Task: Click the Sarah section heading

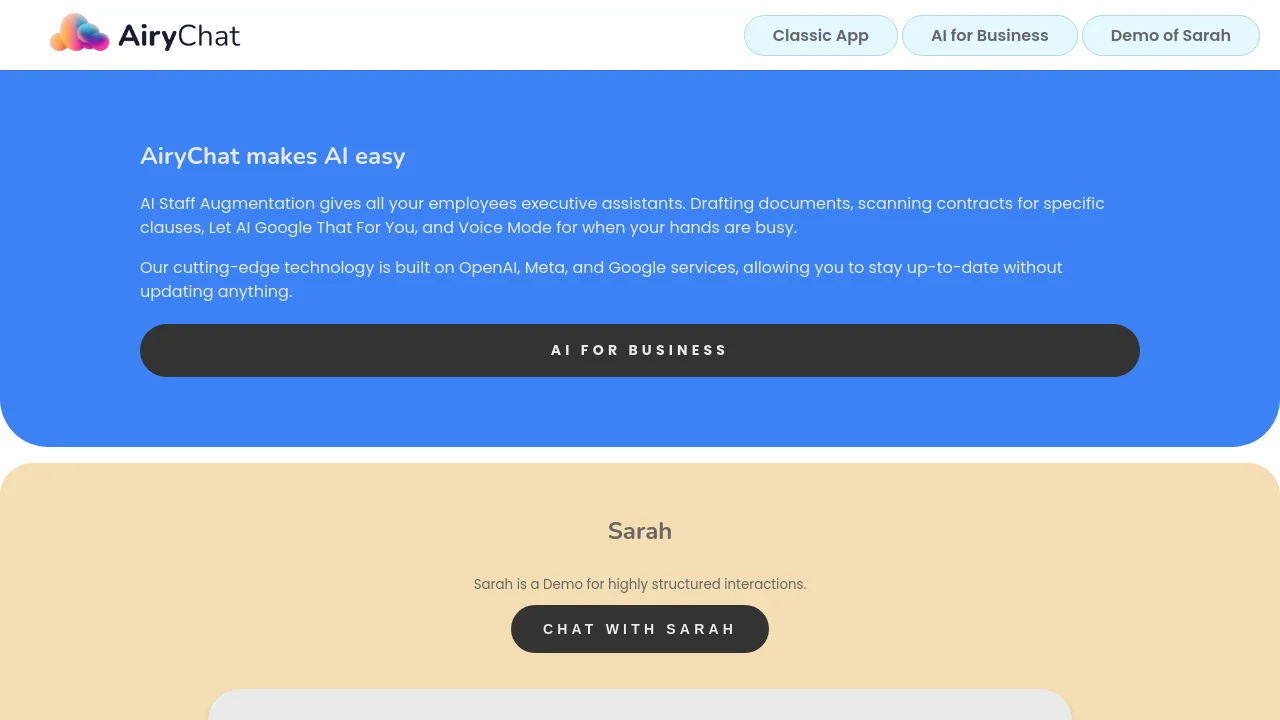Action: coord(640,531)
